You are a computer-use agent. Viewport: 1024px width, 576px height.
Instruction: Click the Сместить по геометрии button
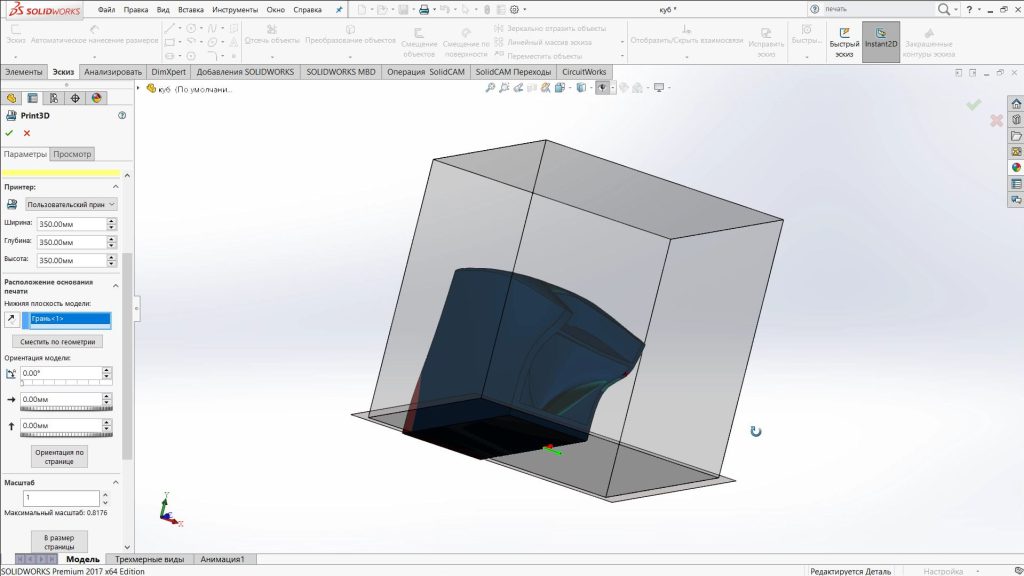coord(57,342)
